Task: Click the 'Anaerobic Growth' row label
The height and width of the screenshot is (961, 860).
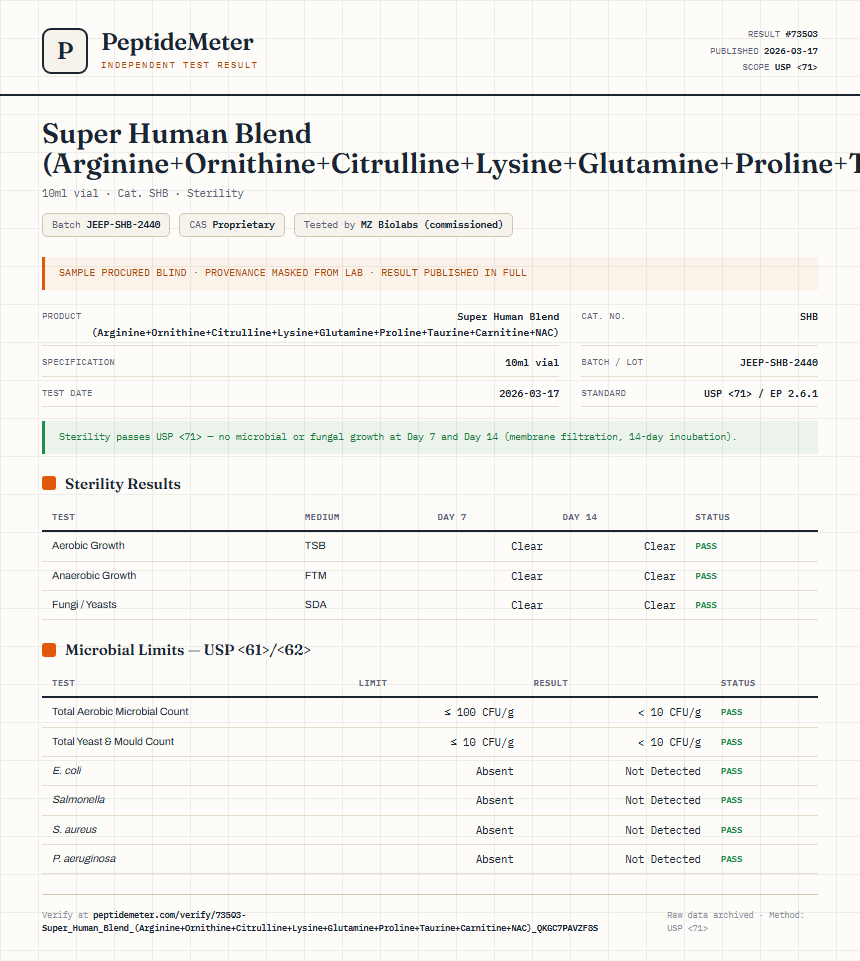Action: [x=94, y=575]
